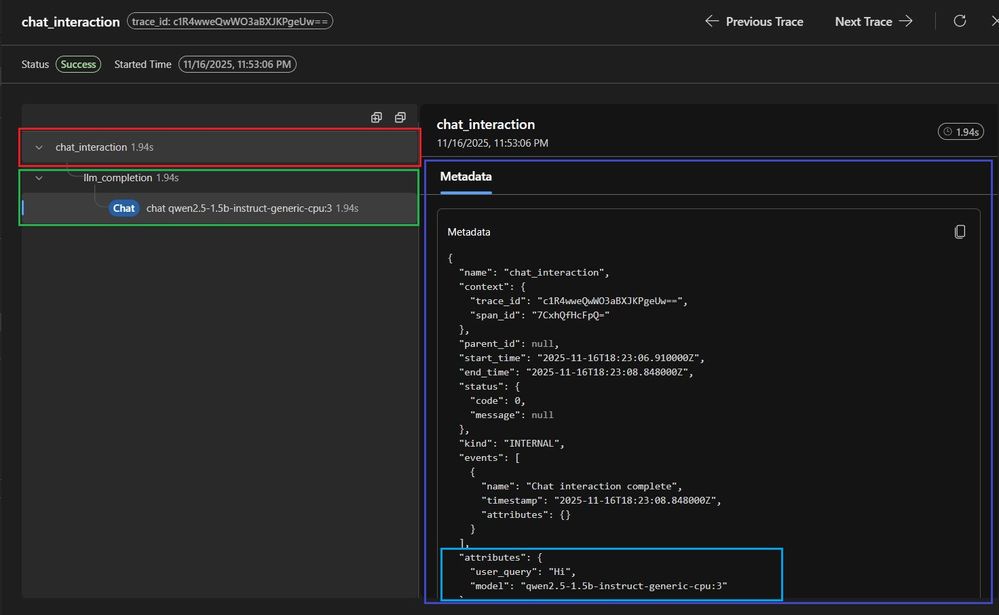Go to the Next Trace
999x615 pixels.
pos(873,22)
